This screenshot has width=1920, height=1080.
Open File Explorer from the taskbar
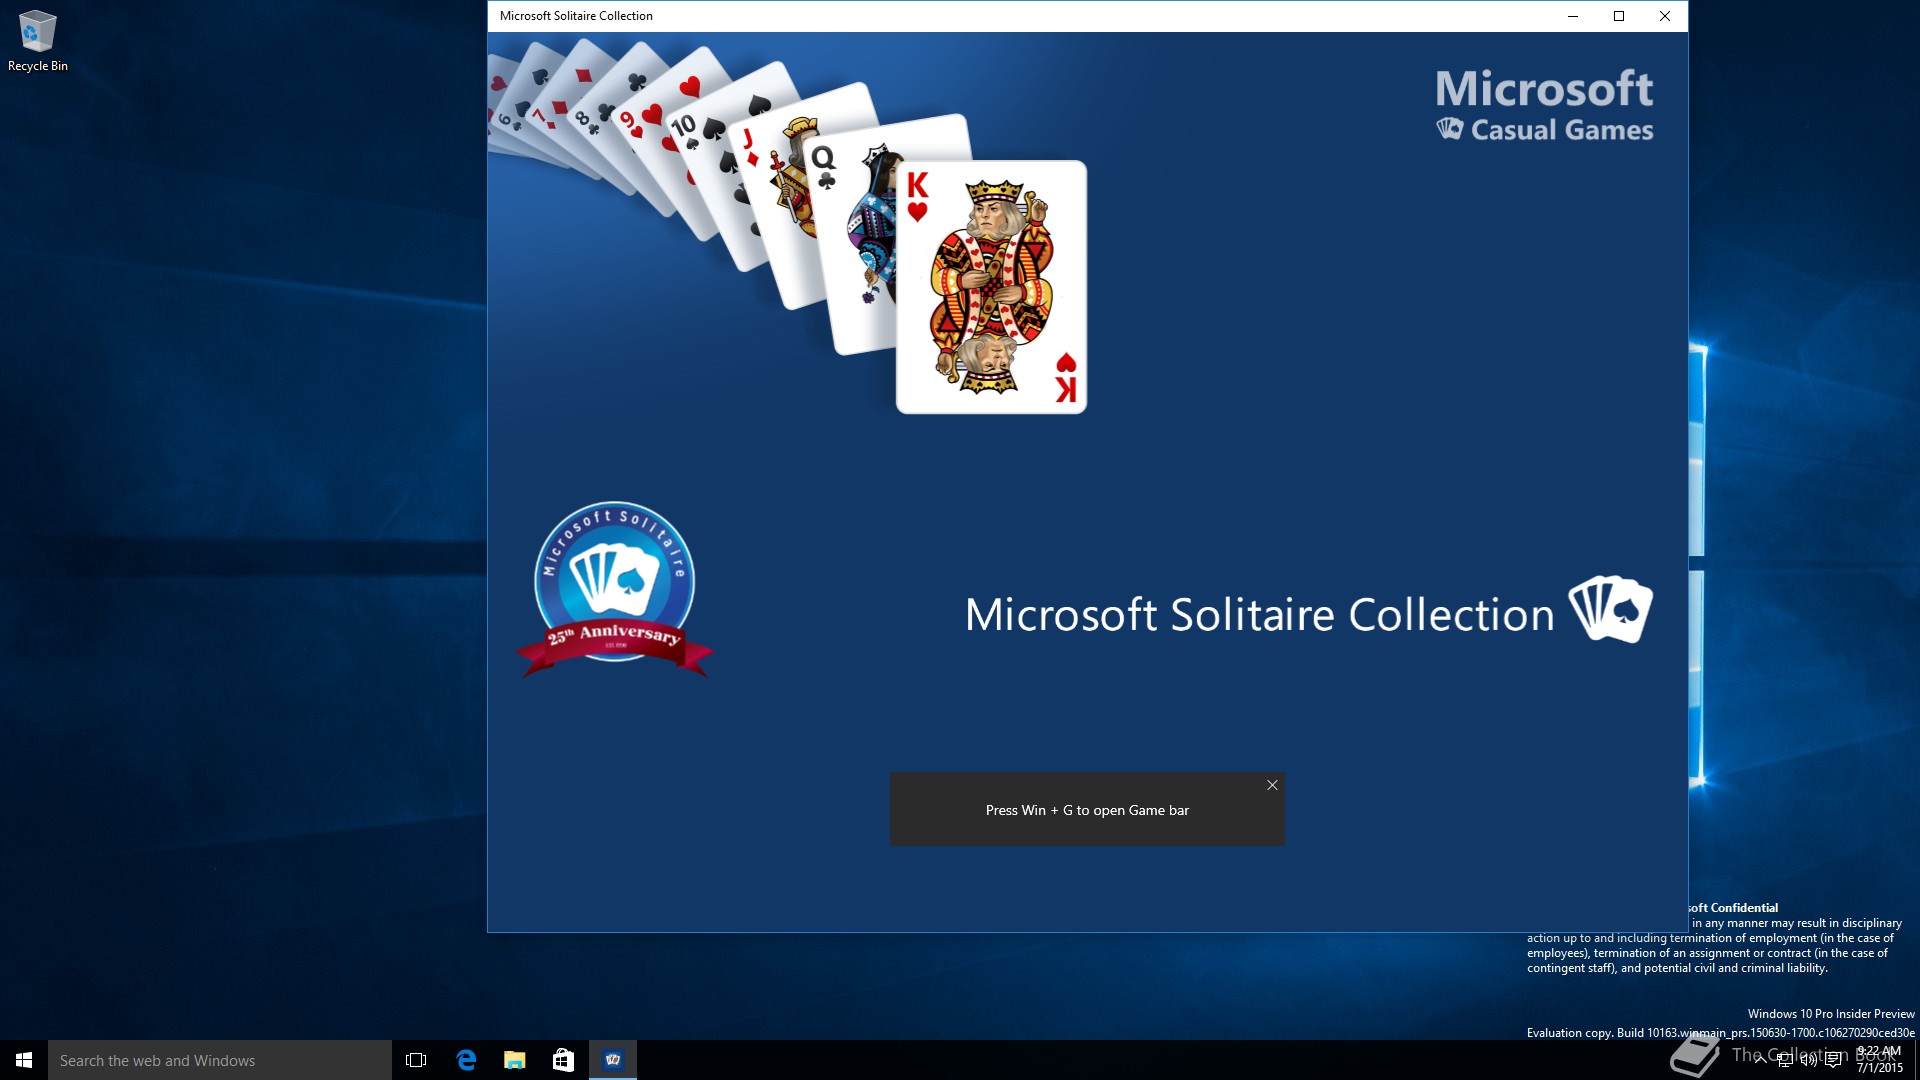515,1060
